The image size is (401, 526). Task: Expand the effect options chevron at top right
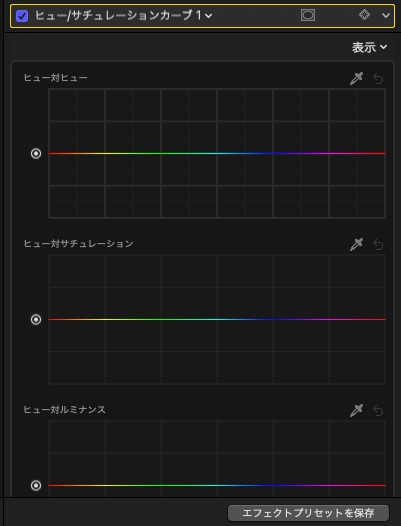point(386,15)
